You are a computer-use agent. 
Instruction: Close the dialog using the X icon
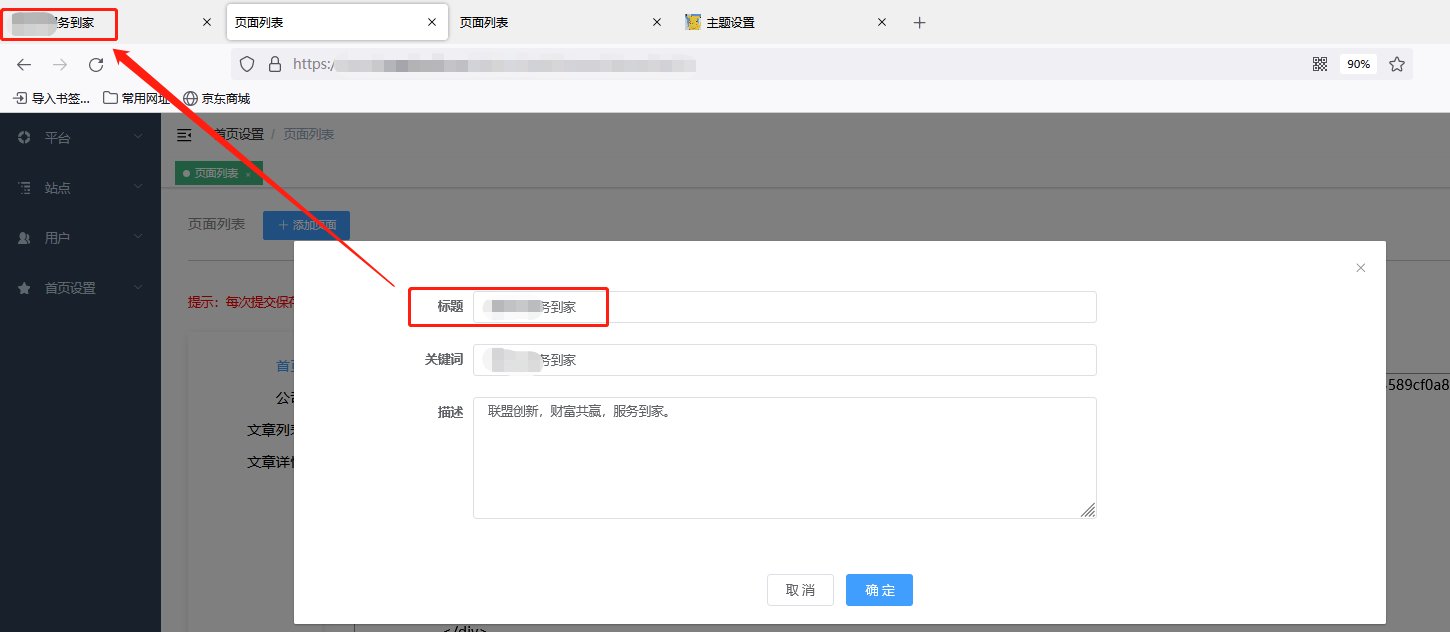(x=1360, y=268)
